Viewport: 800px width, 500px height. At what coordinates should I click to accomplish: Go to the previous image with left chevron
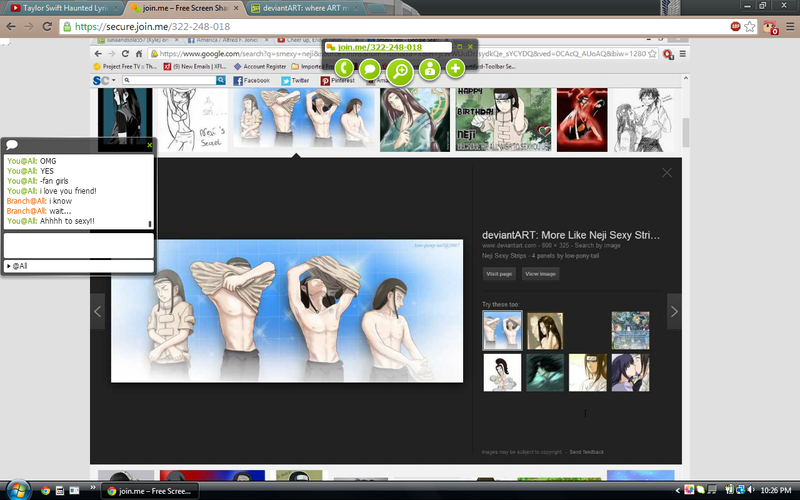click(97, 311)
